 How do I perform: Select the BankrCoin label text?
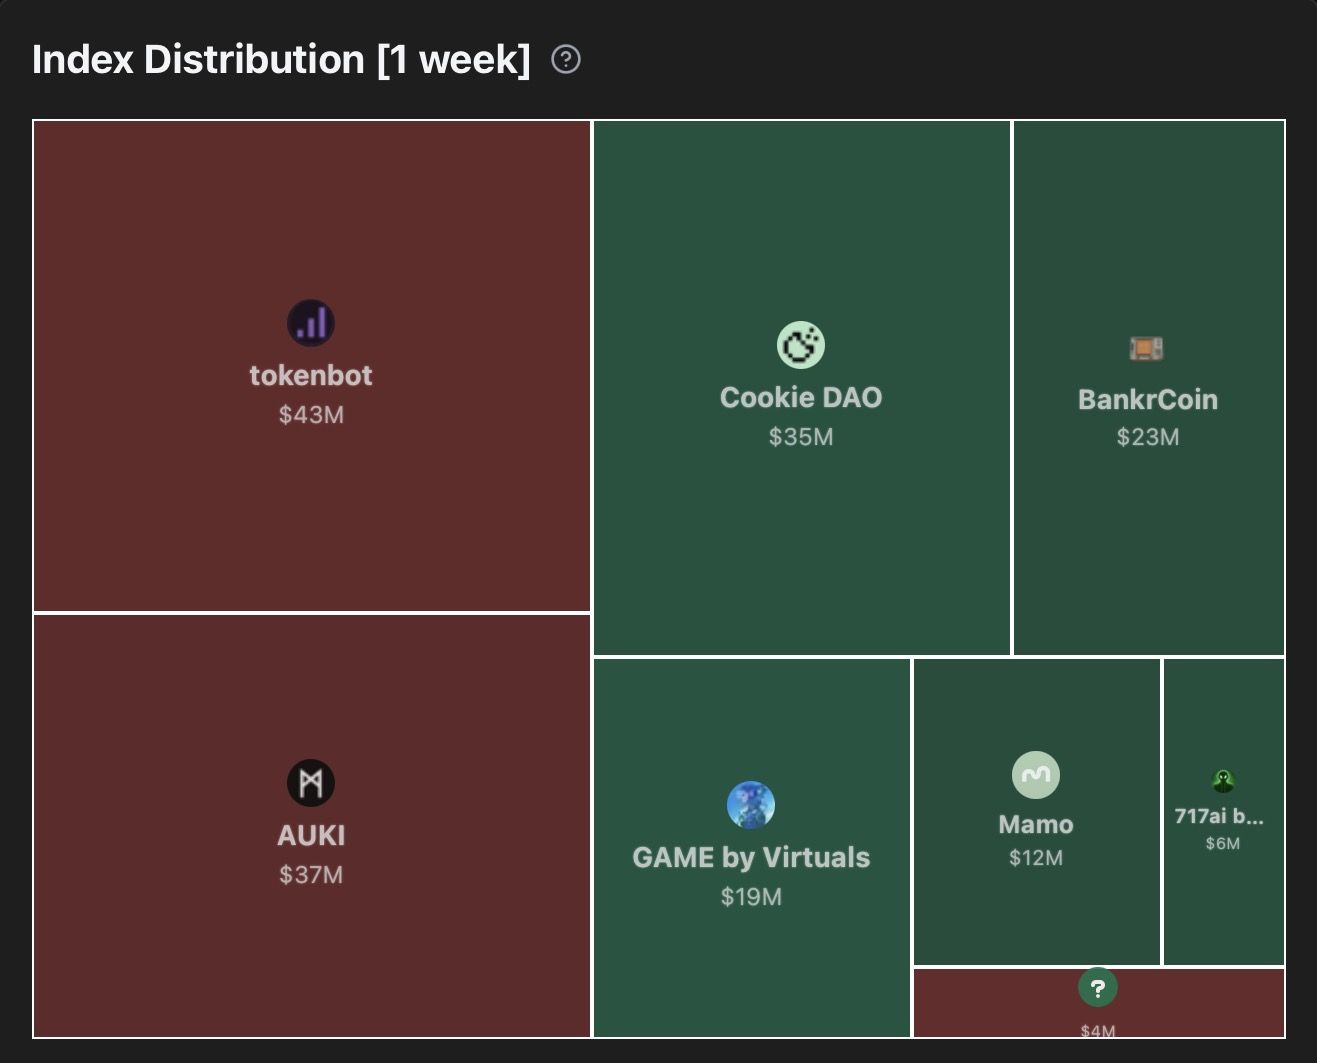tap(1147, 399)
